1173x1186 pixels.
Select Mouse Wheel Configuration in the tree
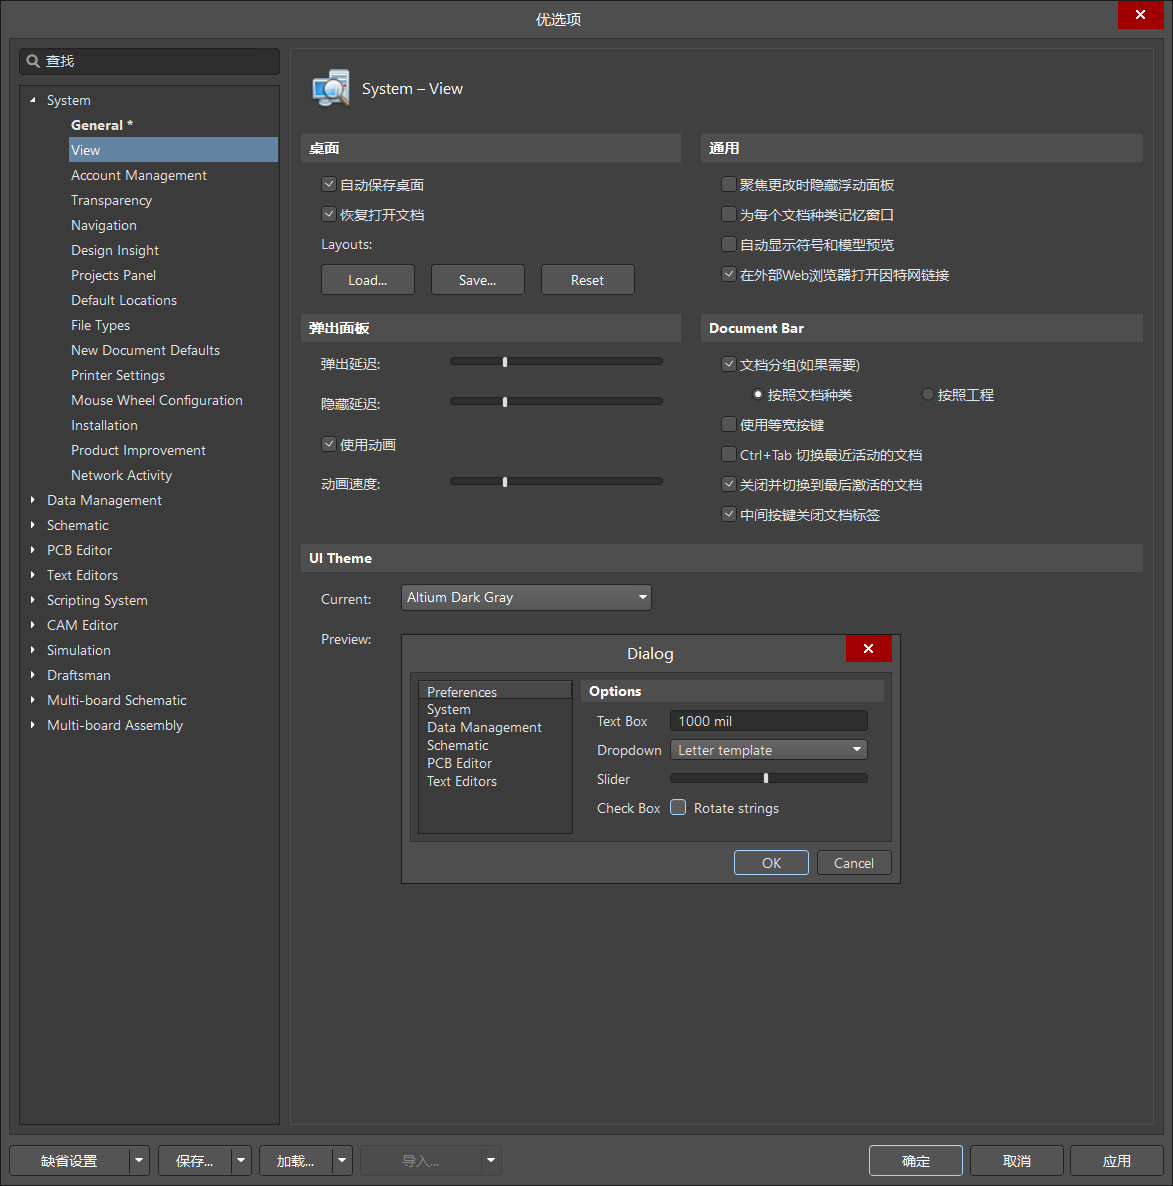coord(156,400)
